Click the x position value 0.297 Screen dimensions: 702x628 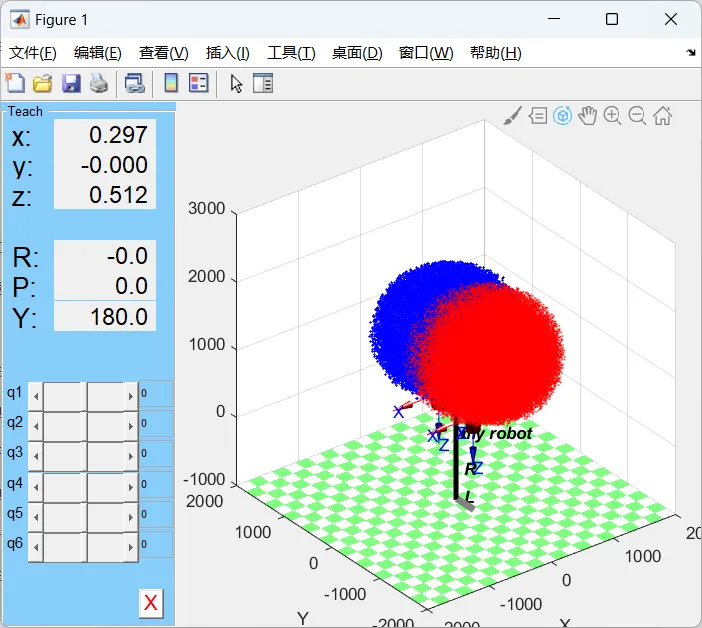[105, 135]
